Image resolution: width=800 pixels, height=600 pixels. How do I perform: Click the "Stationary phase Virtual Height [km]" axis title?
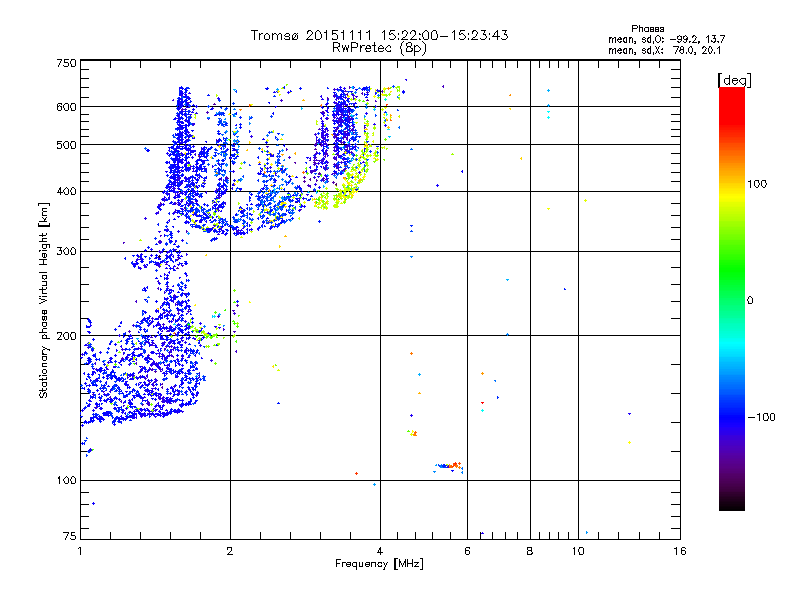44,301
